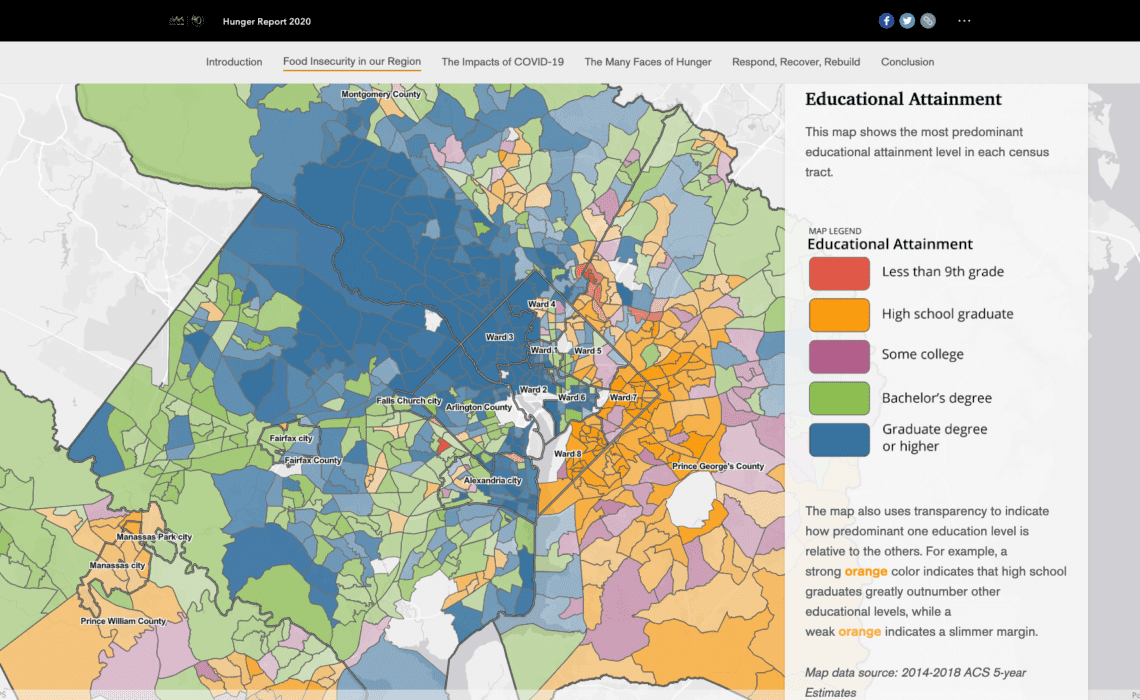Open the more options ellipsis menu
The height and width of the screenshot is (700, 1140).
[x=963, y=20]
